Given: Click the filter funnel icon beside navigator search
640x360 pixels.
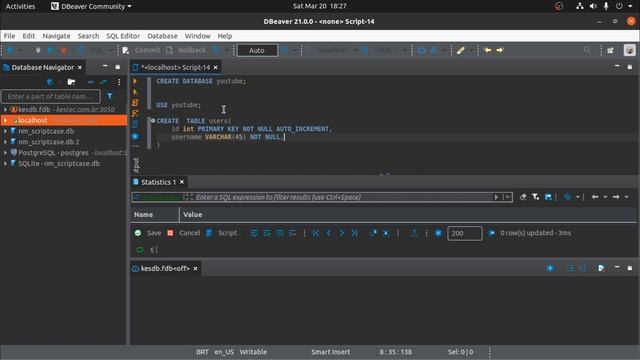Looking at the screenshot, I should (110, 96).
